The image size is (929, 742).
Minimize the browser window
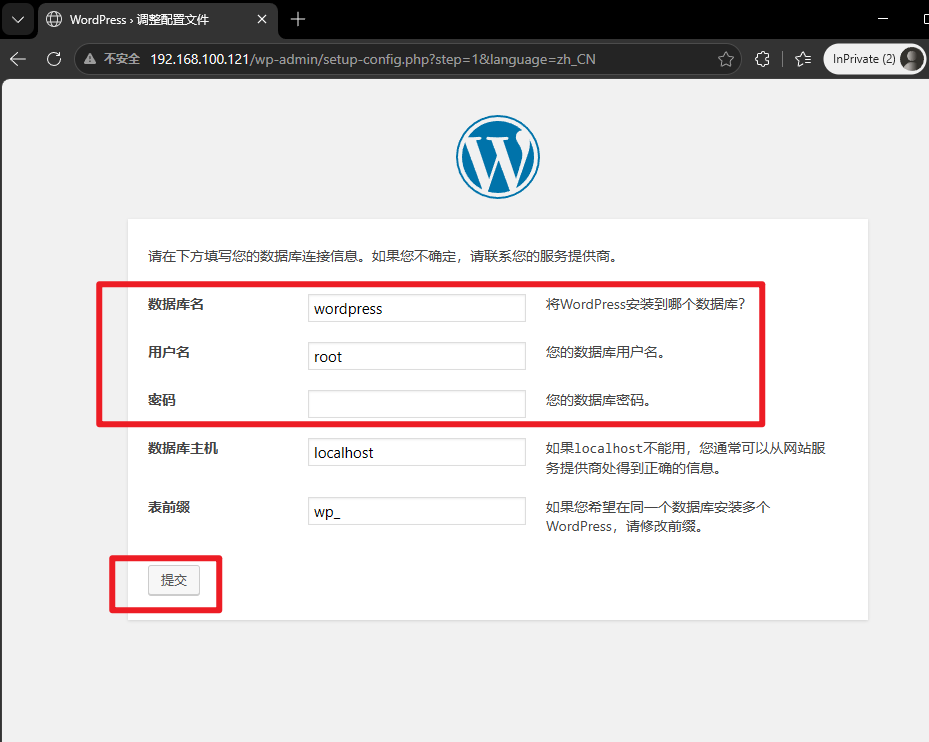tap(883, 19)
